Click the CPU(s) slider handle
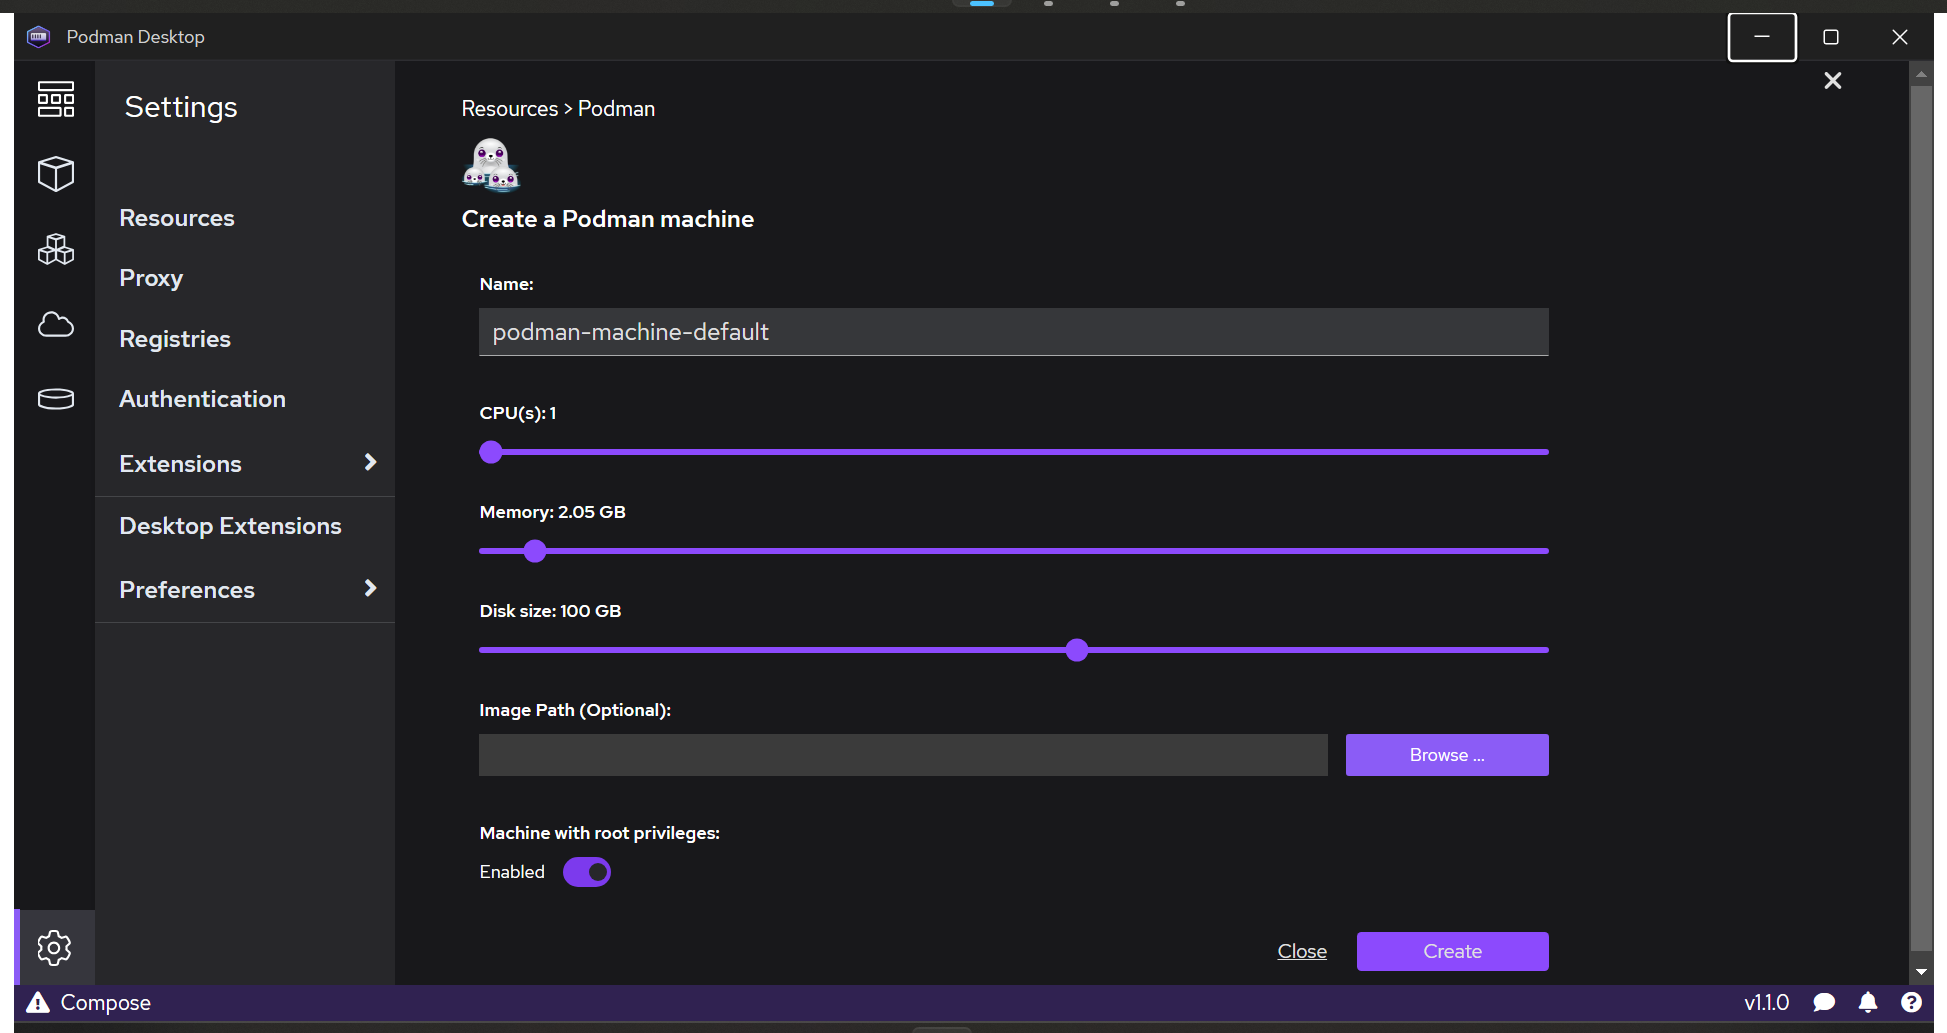1947x1033 pixels. point(491,452)
